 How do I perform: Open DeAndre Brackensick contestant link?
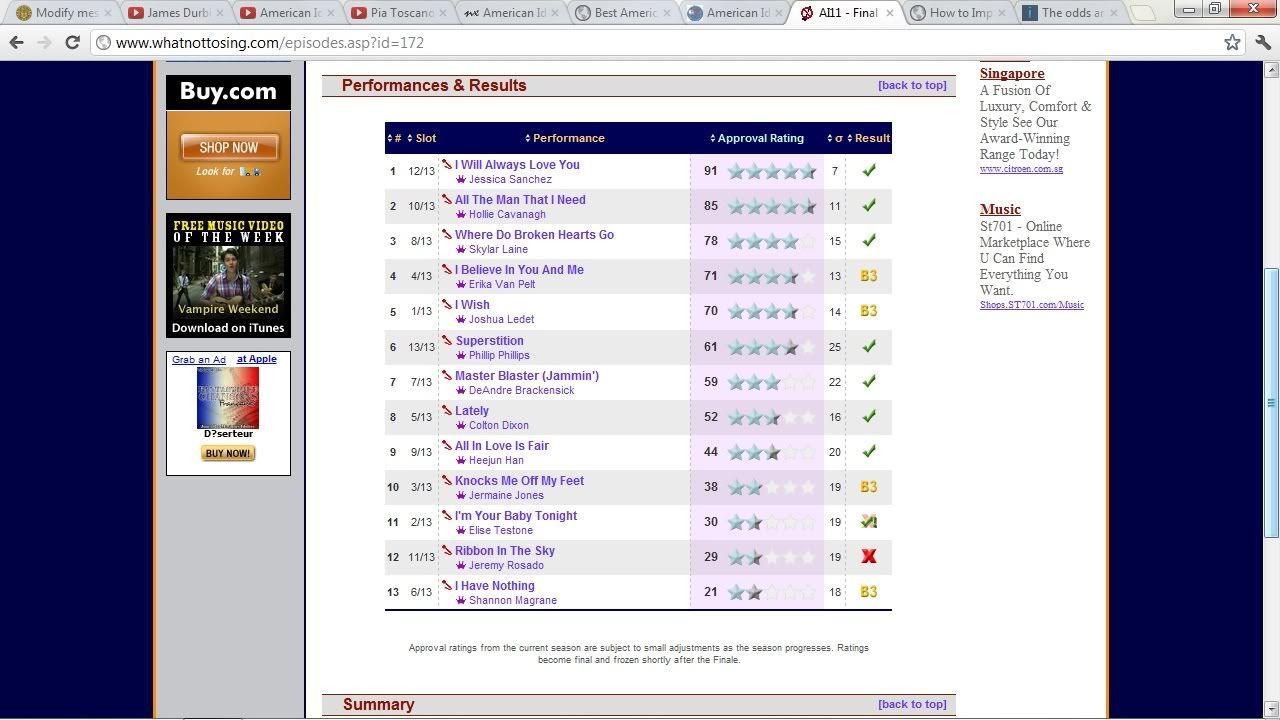click(x=521, y=391)
